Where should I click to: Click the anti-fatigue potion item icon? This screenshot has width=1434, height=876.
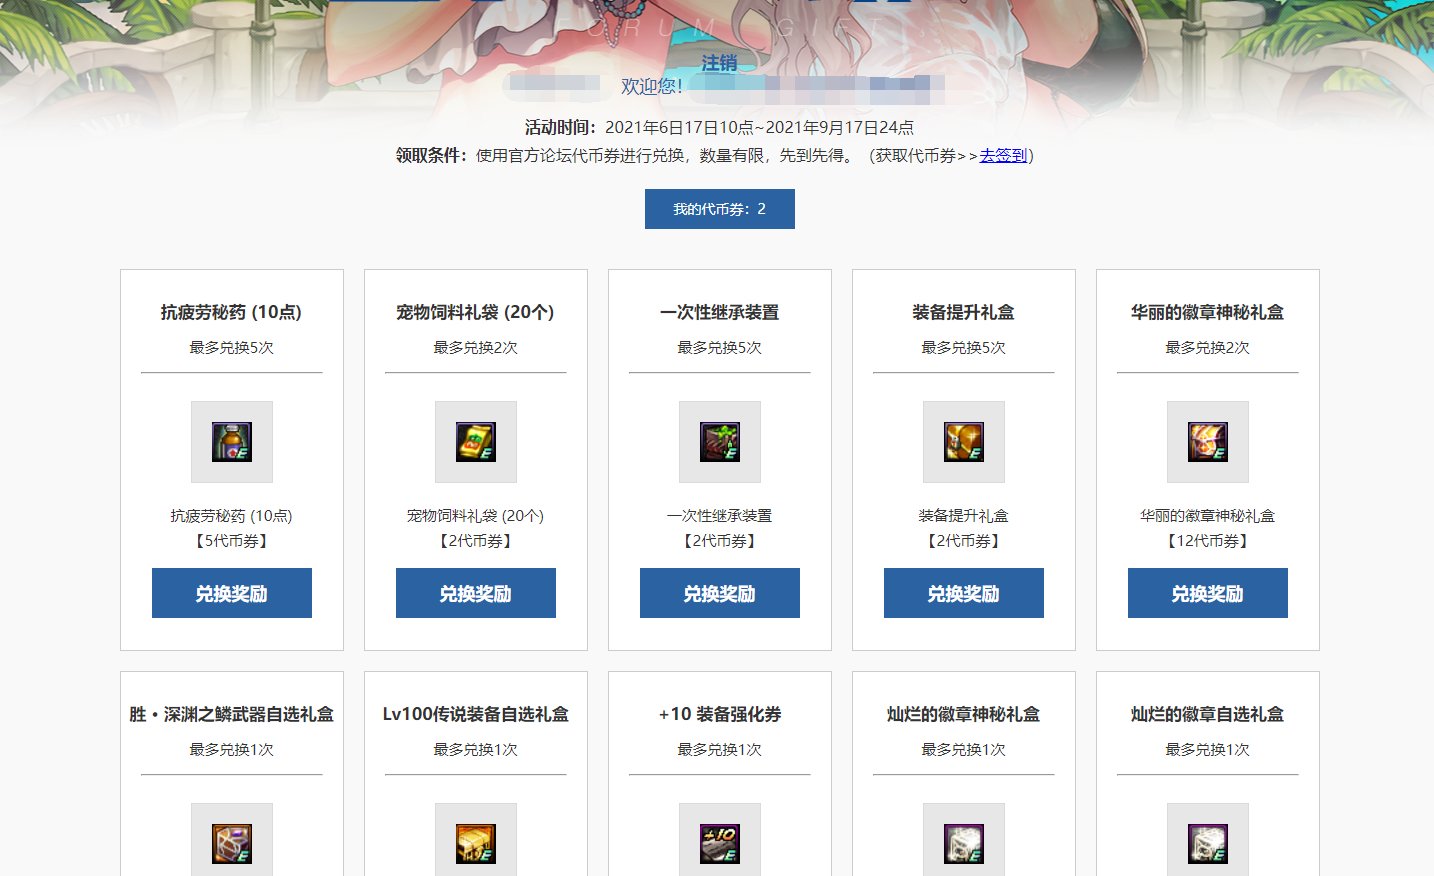(x=232, y=442)
